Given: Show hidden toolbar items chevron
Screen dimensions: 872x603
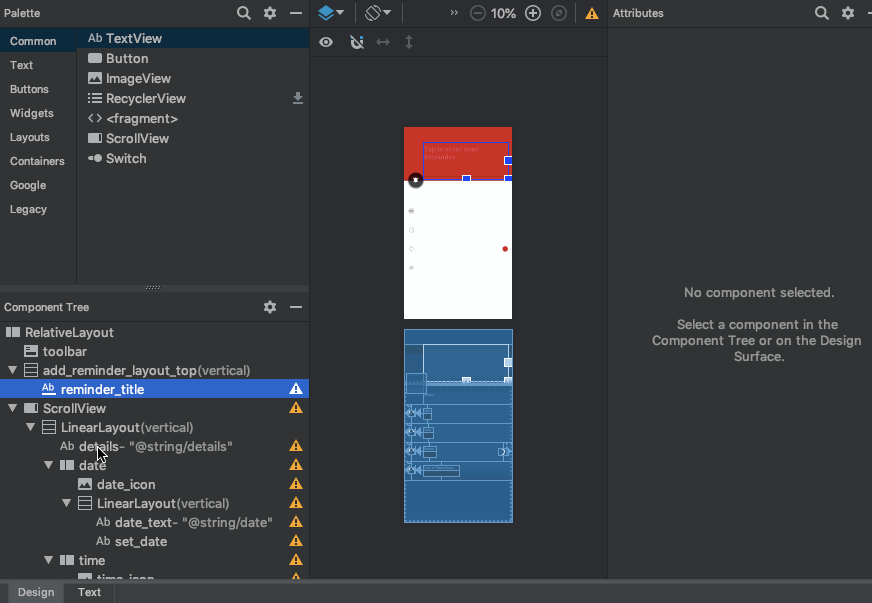Looking at the screenshot, I should click(x=454, y=13).
